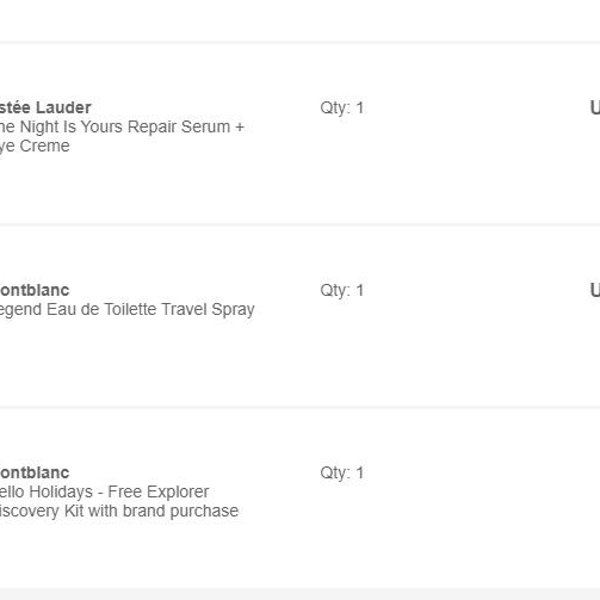Viewport: 600px width, 600px height.
Task: Click Qty: 1 for Hello Holidays kit
Action: click(342, 473)
